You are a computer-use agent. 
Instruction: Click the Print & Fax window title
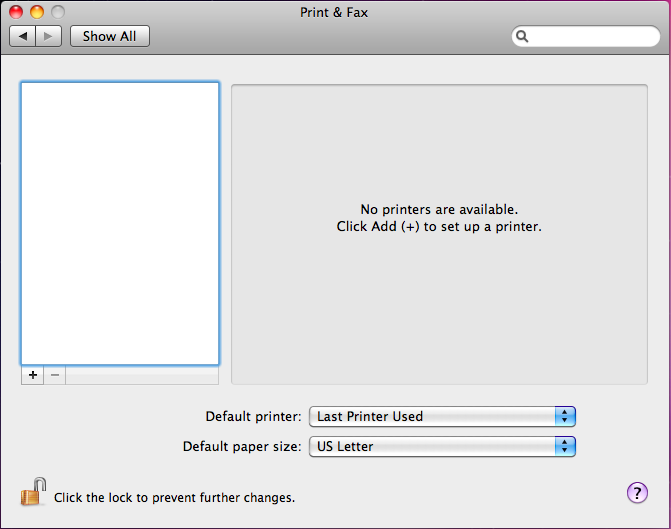tap(334, 12)
